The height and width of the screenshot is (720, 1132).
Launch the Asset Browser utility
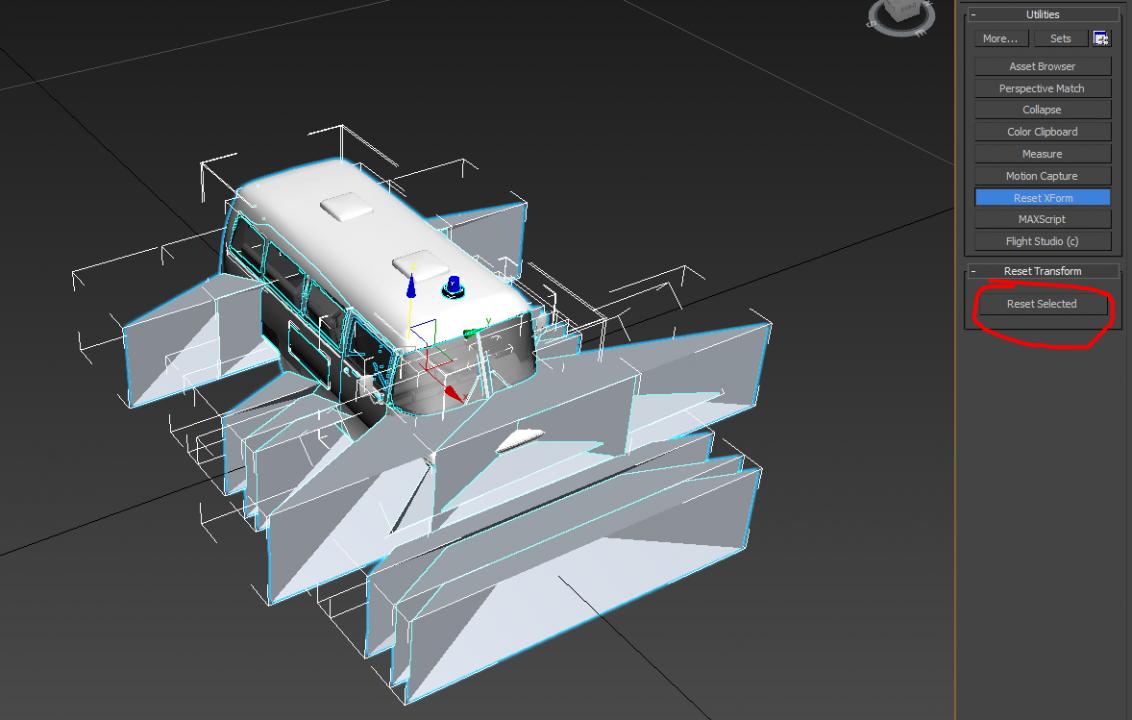pos(1042,66)
